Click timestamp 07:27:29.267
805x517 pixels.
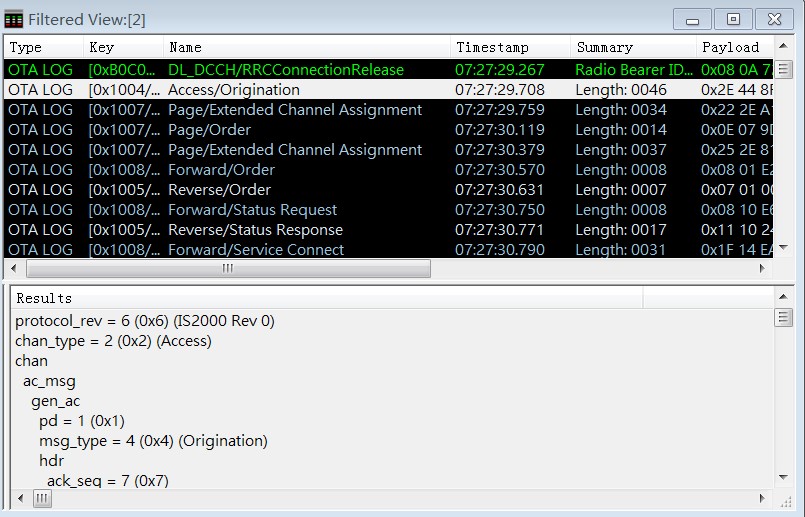pyautogui.click(x=500, y=69)
